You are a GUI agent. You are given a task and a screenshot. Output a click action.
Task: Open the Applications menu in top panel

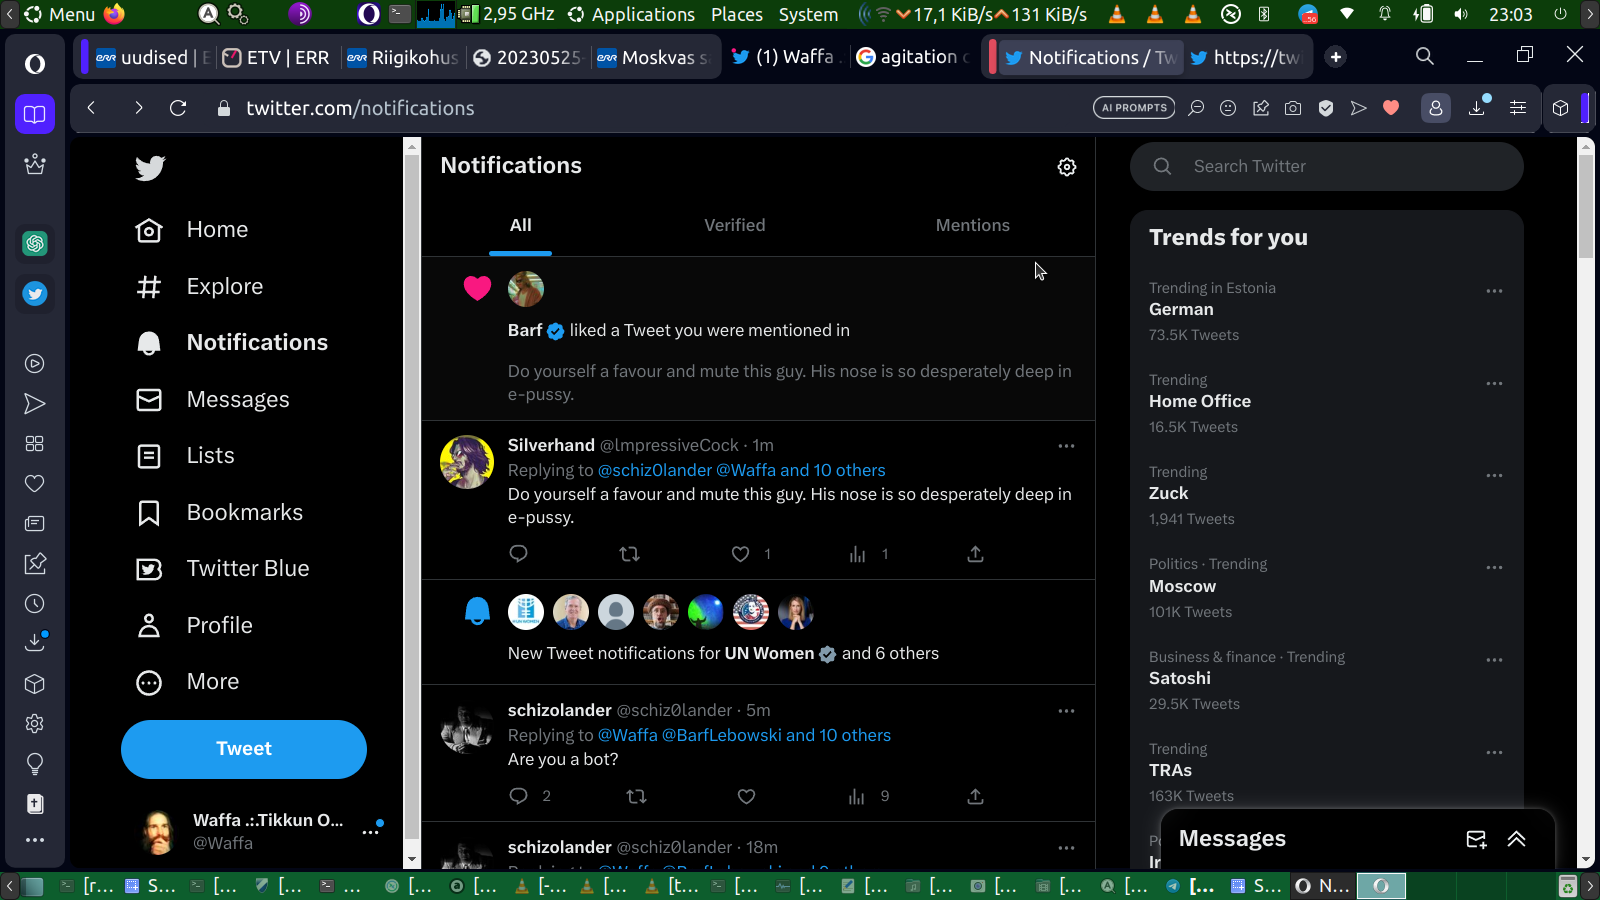643,14
